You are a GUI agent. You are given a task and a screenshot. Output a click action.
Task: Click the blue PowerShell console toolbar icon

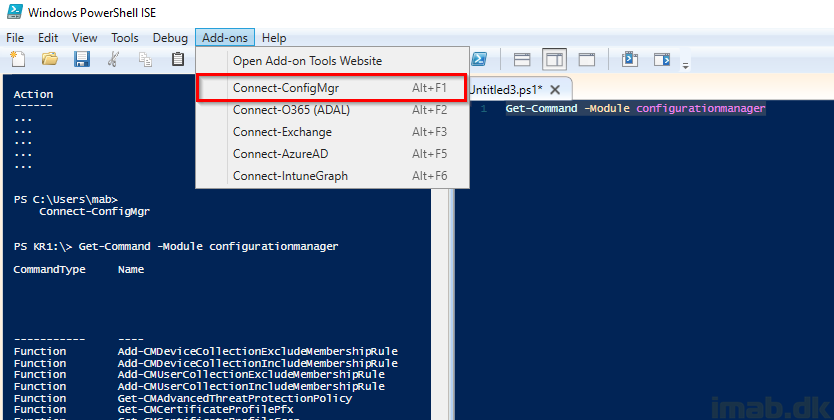[480, 59]
